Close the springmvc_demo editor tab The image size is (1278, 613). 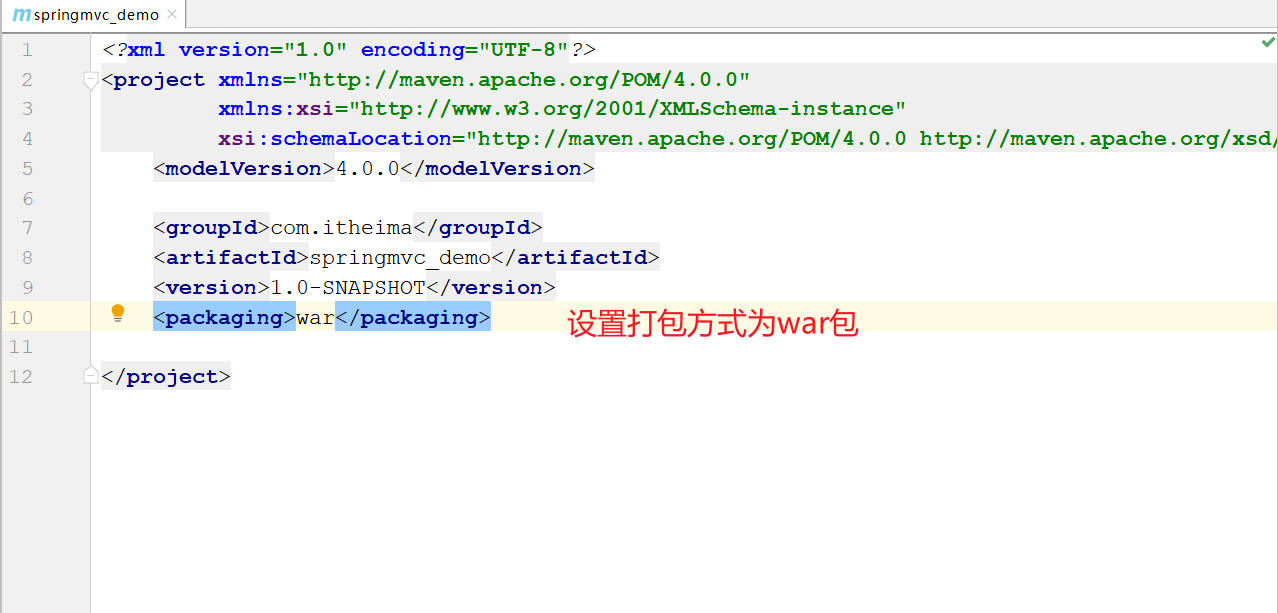(x=172, y=14)
